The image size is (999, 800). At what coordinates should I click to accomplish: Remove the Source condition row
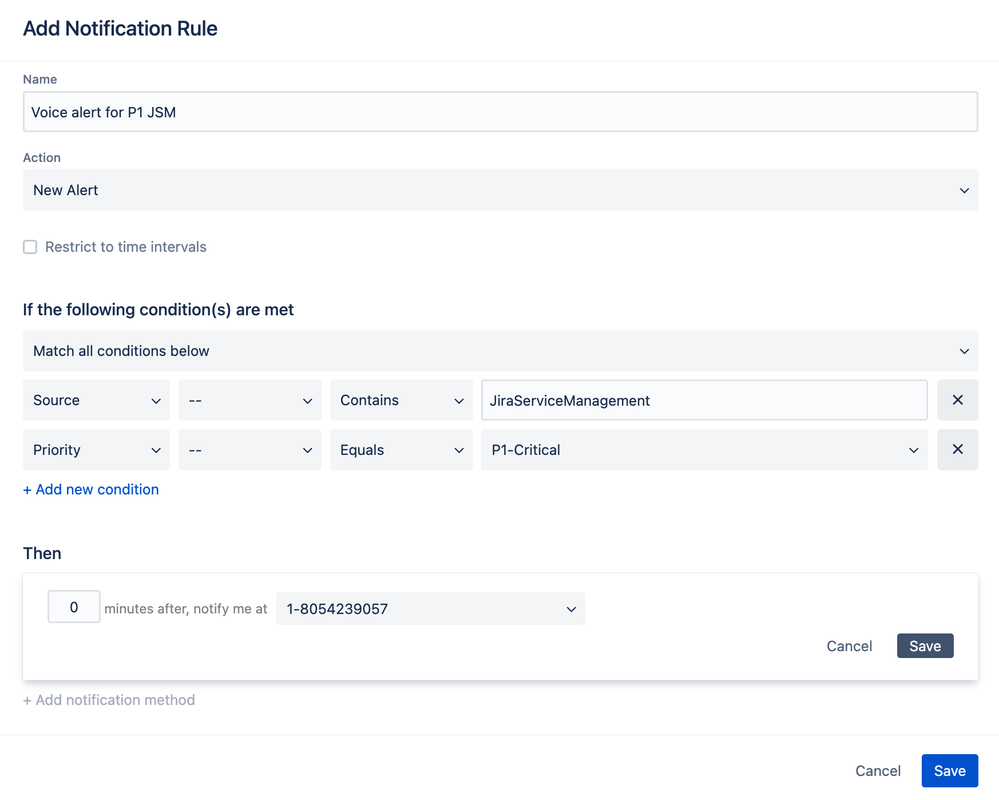957,400
